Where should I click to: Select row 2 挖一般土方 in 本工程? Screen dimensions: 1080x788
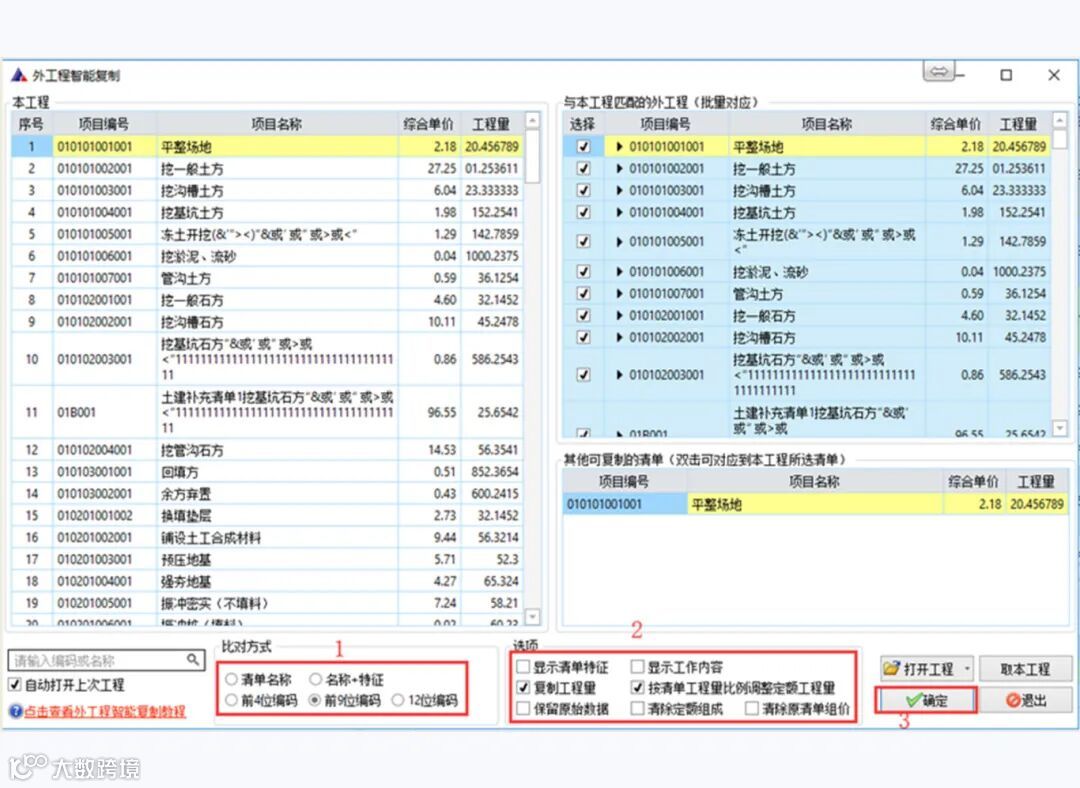267,169
